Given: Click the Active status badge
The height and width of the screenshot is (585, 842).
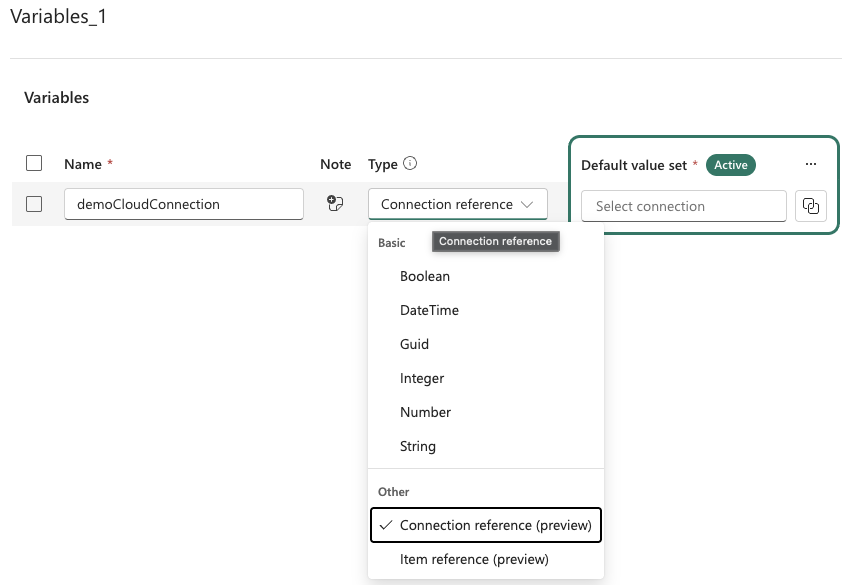Looking at the screenshot, I should [731, 165].
